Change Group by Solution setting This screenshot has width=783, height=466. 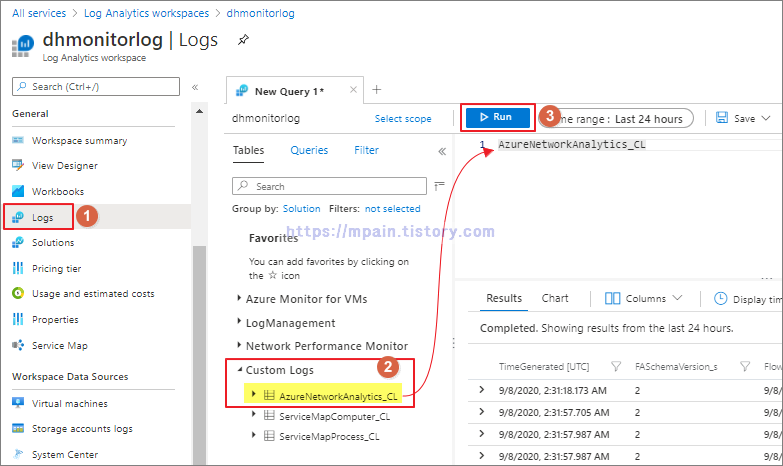[302, 209]
